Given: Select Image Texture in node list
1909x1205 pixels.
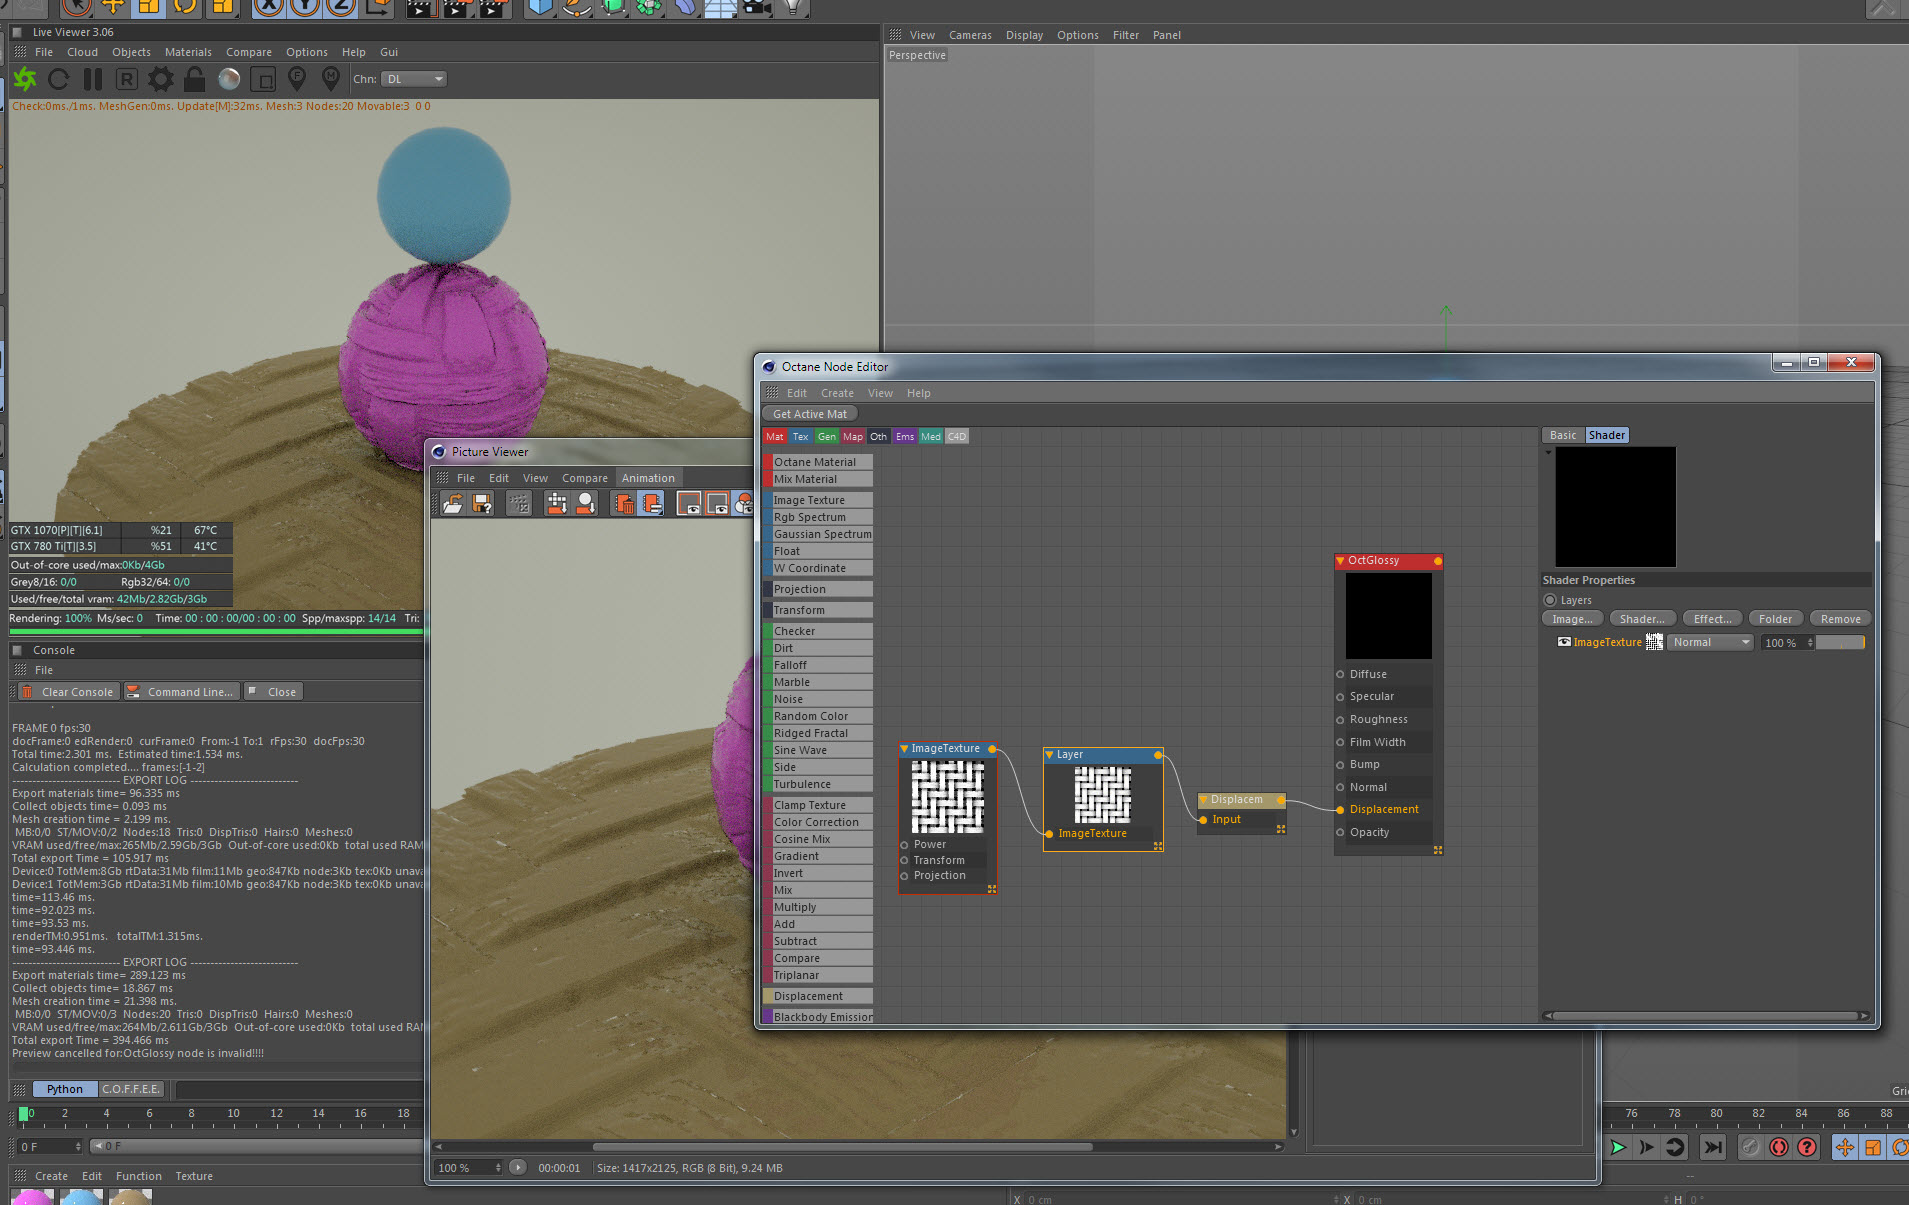Looking at the screenshot, I should click(818, 500).
